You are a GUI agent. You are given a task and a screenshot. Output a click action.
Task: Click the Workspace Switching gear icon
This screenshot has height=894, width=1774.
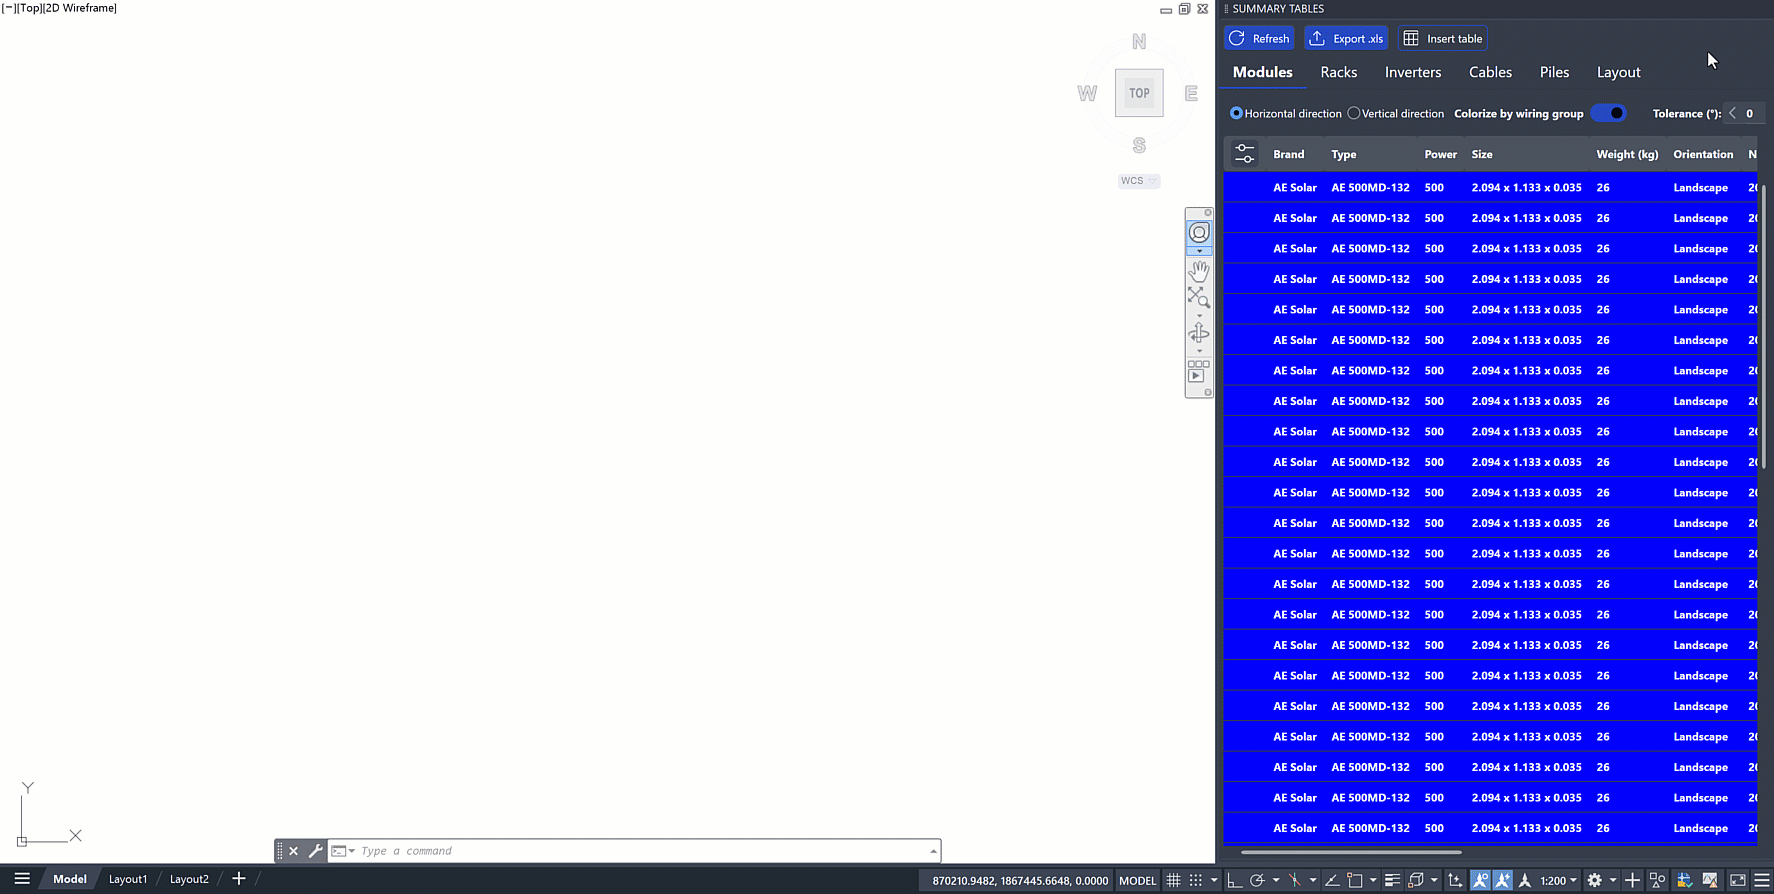(1594, 880)
